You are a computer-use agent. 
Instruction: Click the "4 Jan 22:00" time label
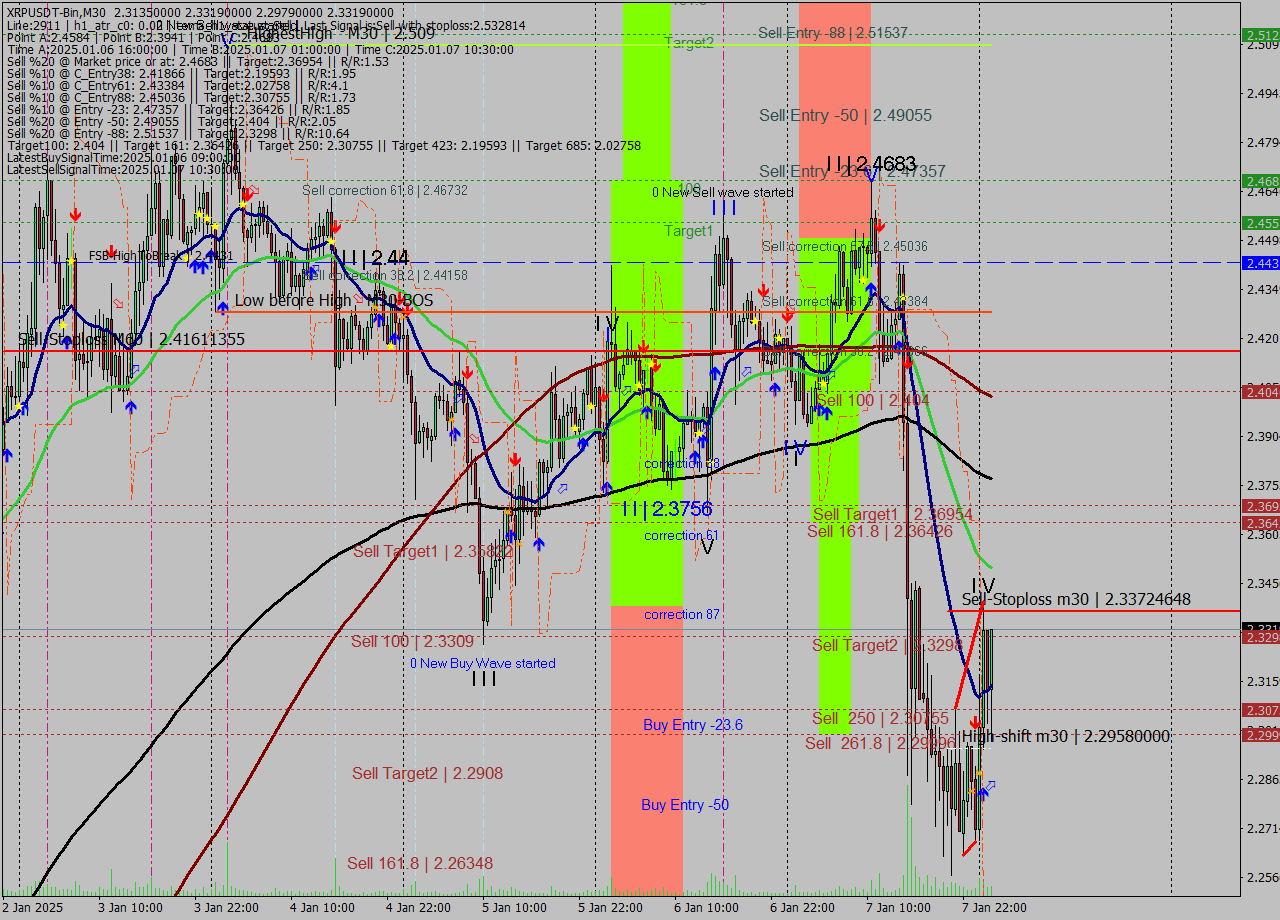418,908
